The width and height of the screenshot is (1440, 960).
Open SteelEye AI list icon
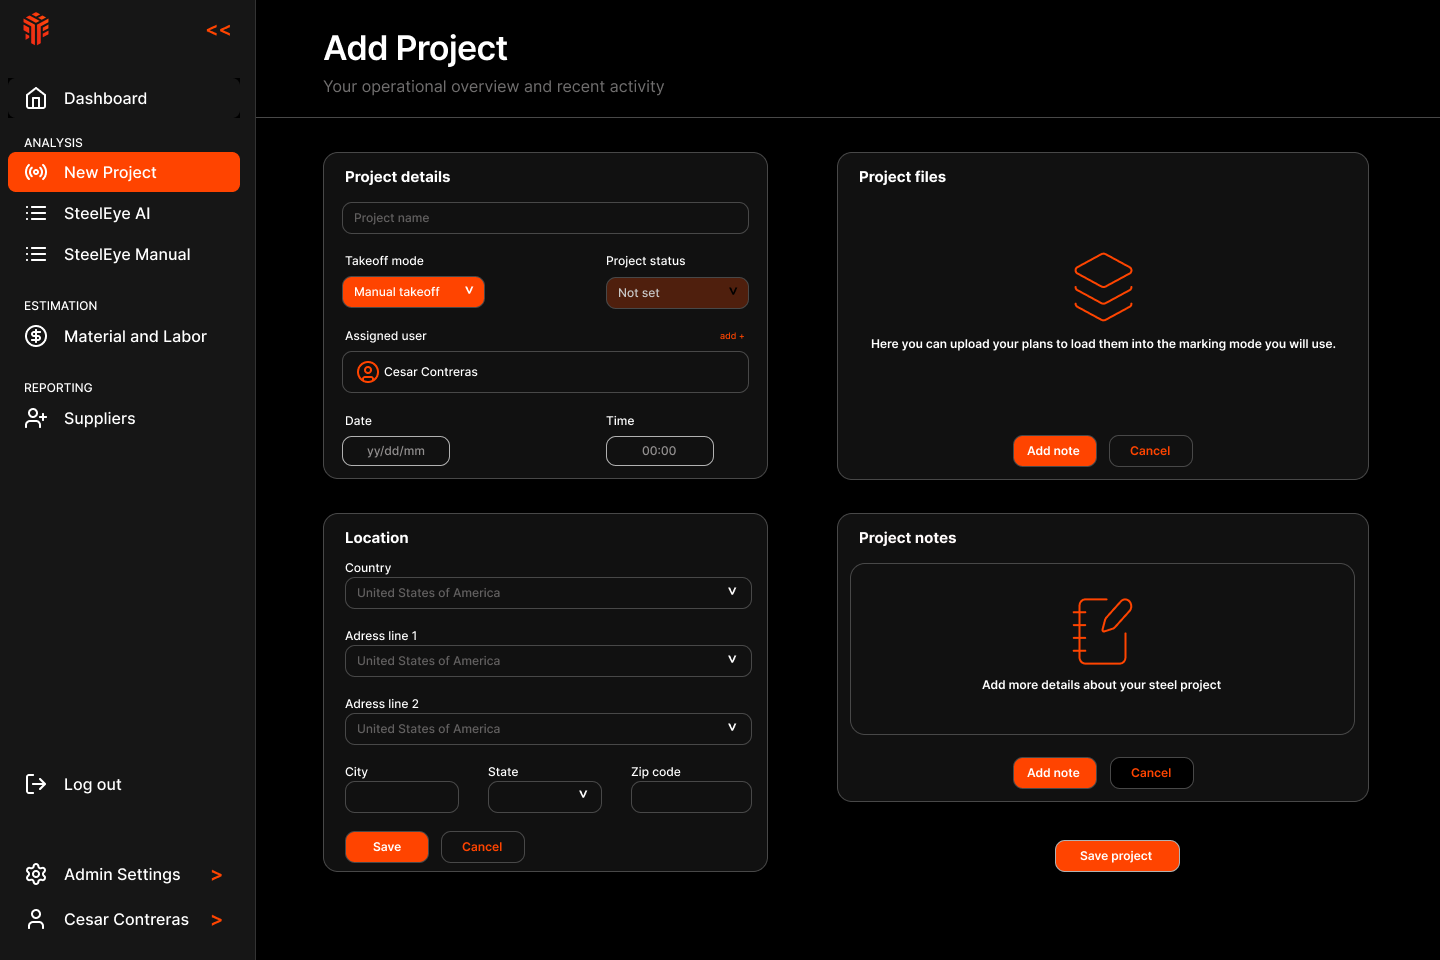36,213
